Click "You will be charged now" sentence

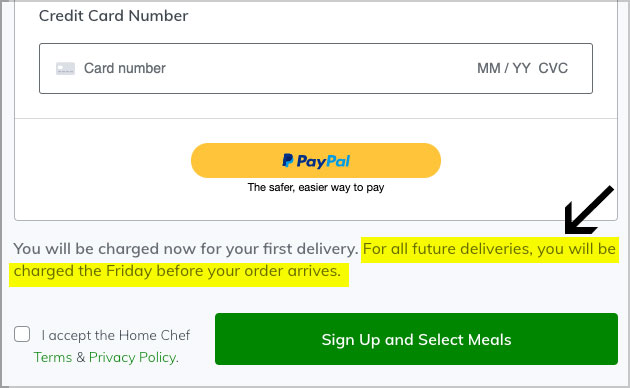[x=186, y=249]
